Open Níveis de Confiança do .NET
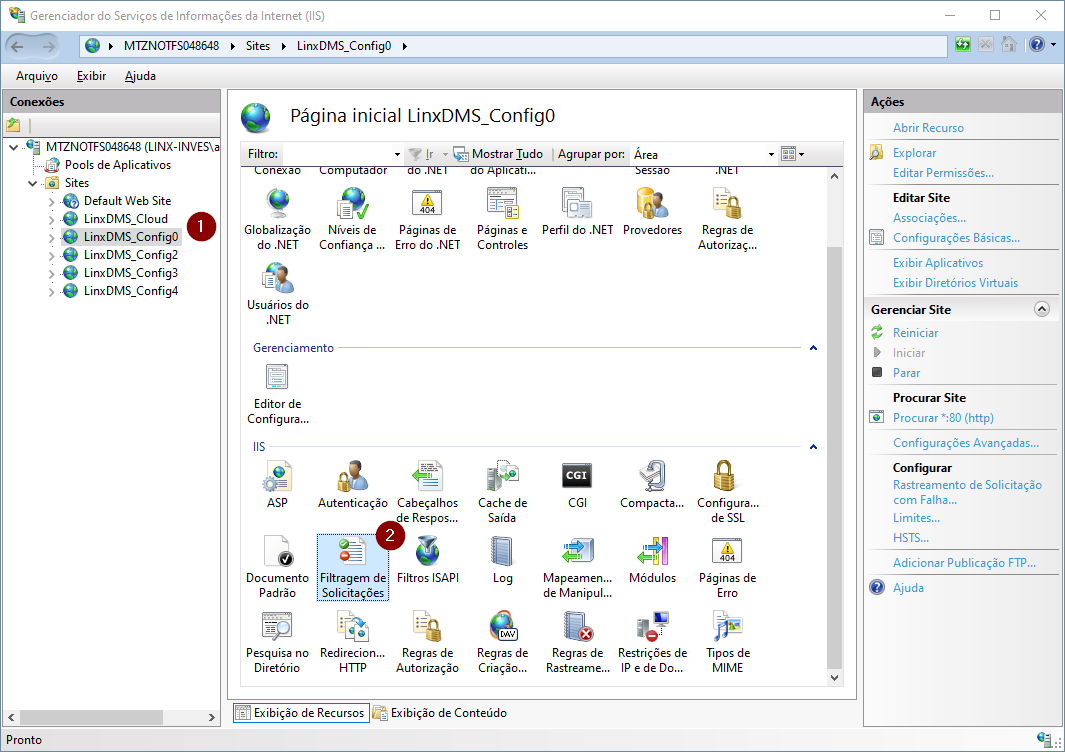The width and height of the screenshot is (1065, 752). pos(353,219)
